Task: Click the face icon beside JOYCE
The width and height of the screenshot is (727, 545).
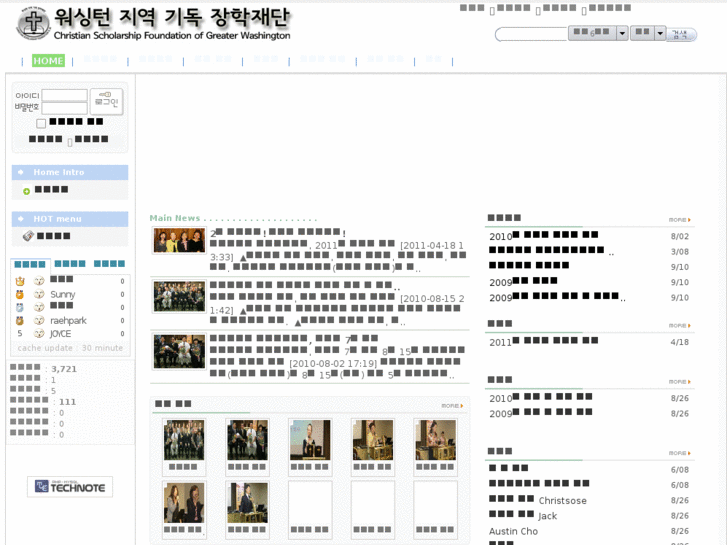Action: (39, 333)
